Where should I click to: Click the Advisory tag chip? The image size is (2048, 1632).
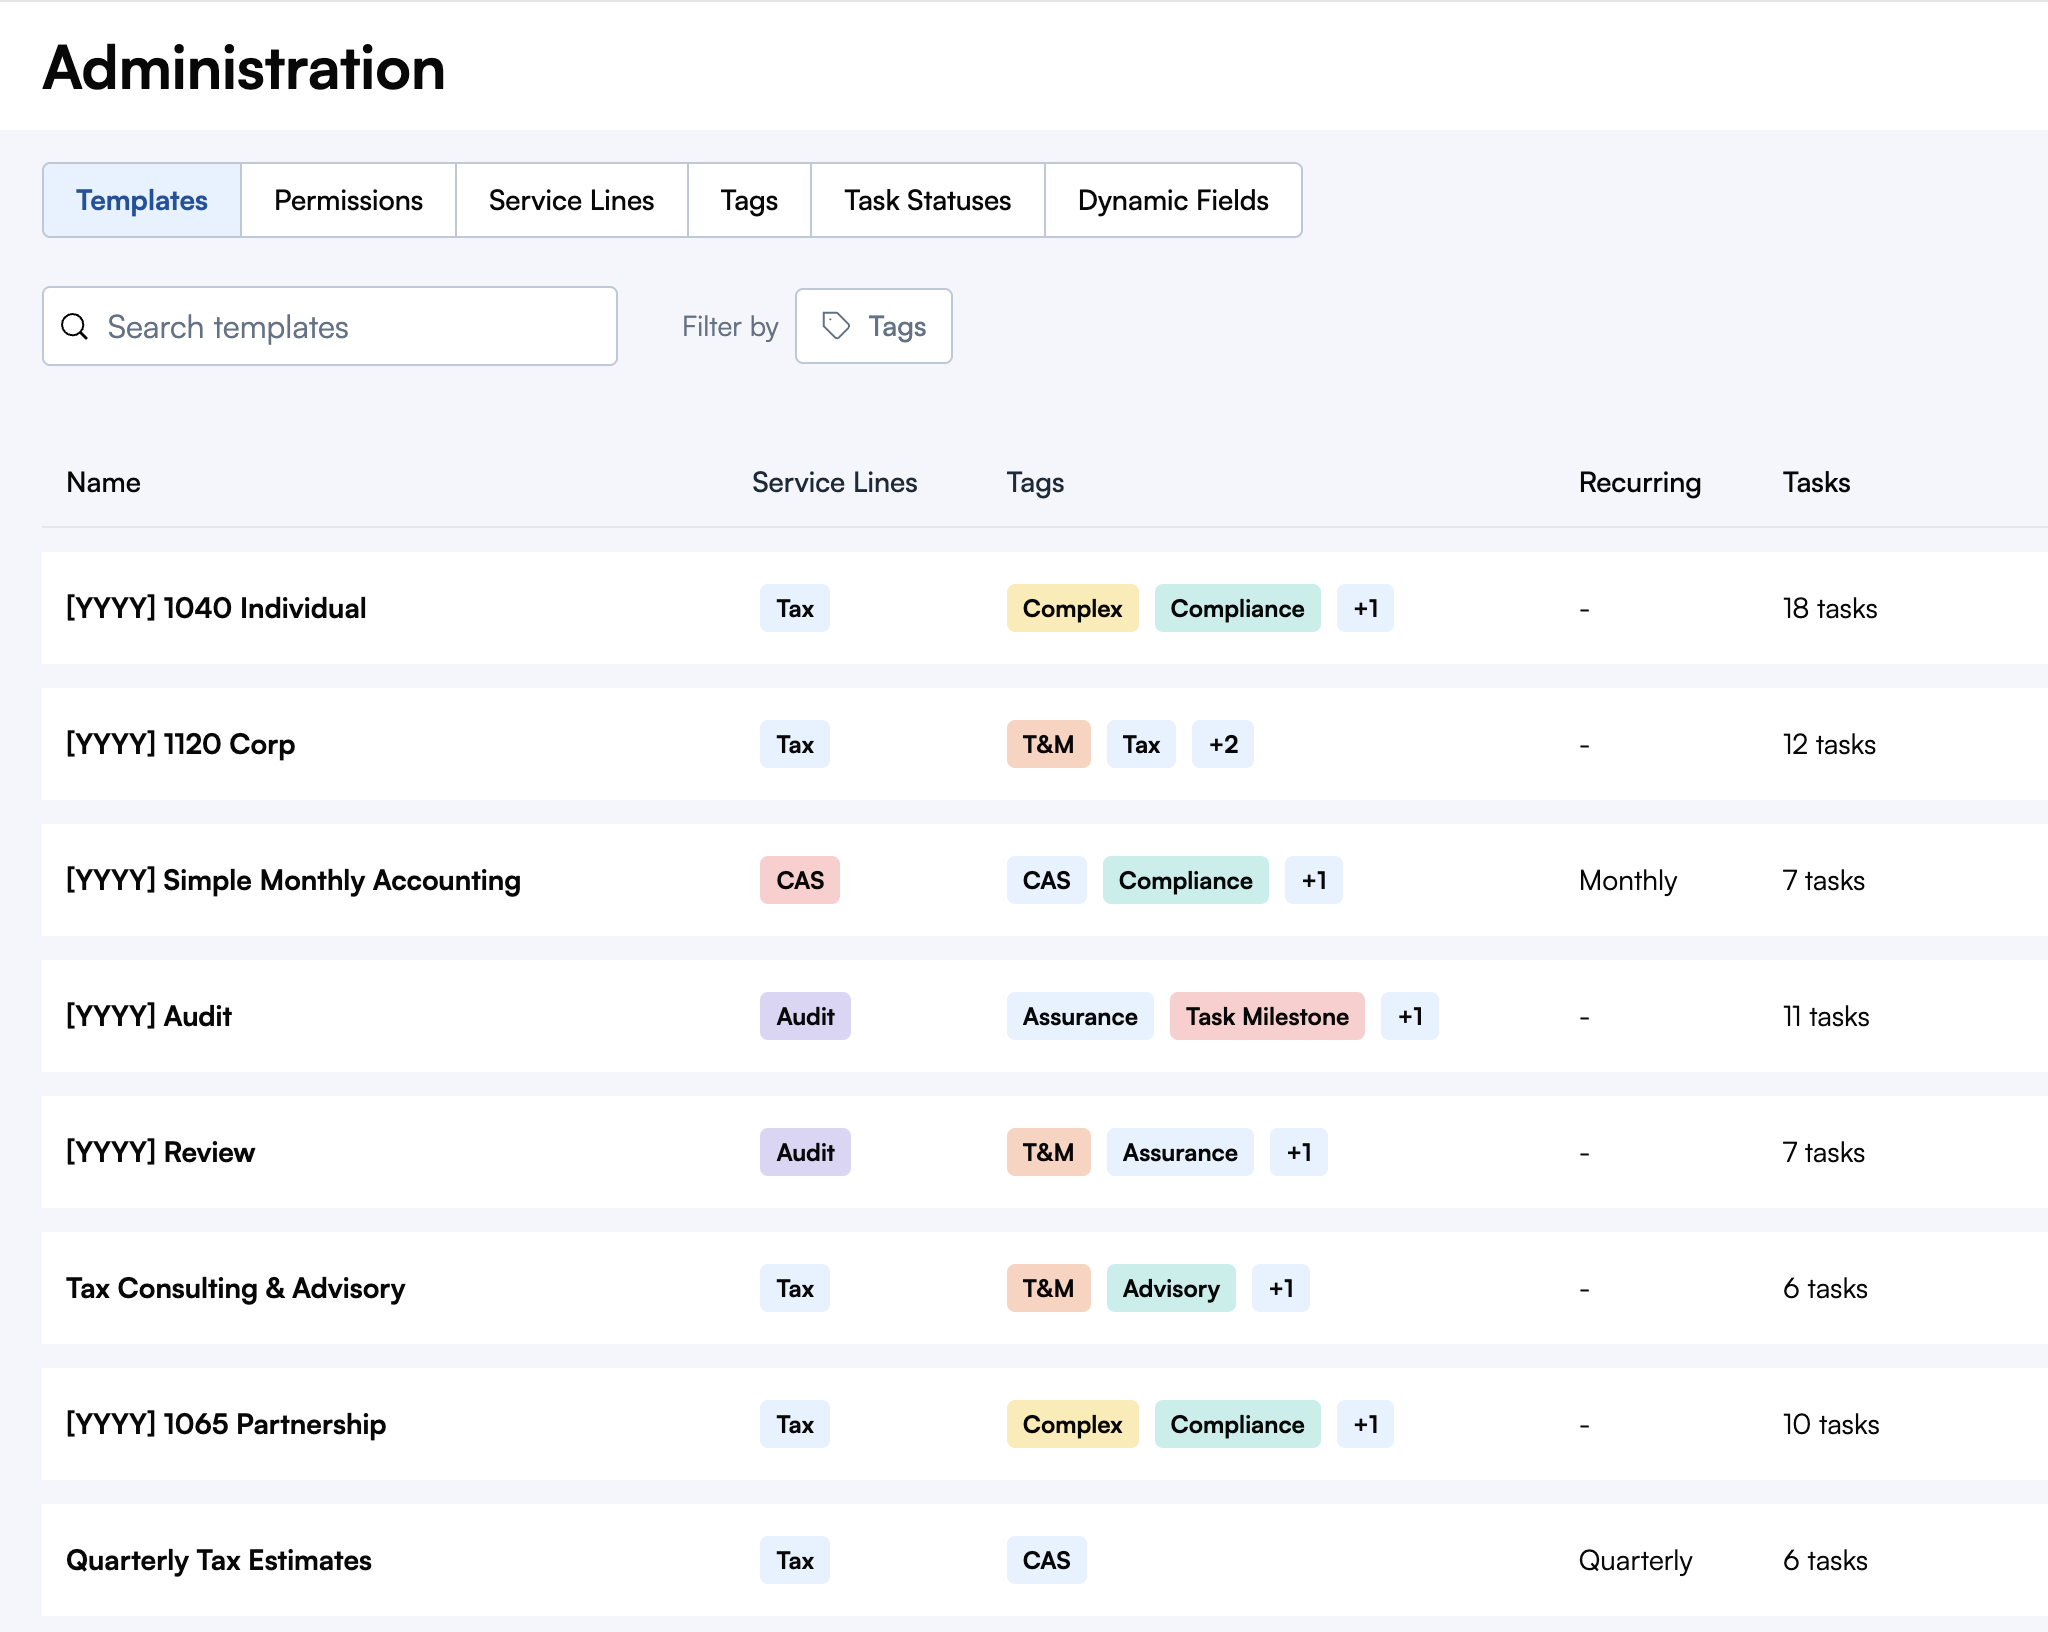pyautogui.click(x=1170, y=1288)
